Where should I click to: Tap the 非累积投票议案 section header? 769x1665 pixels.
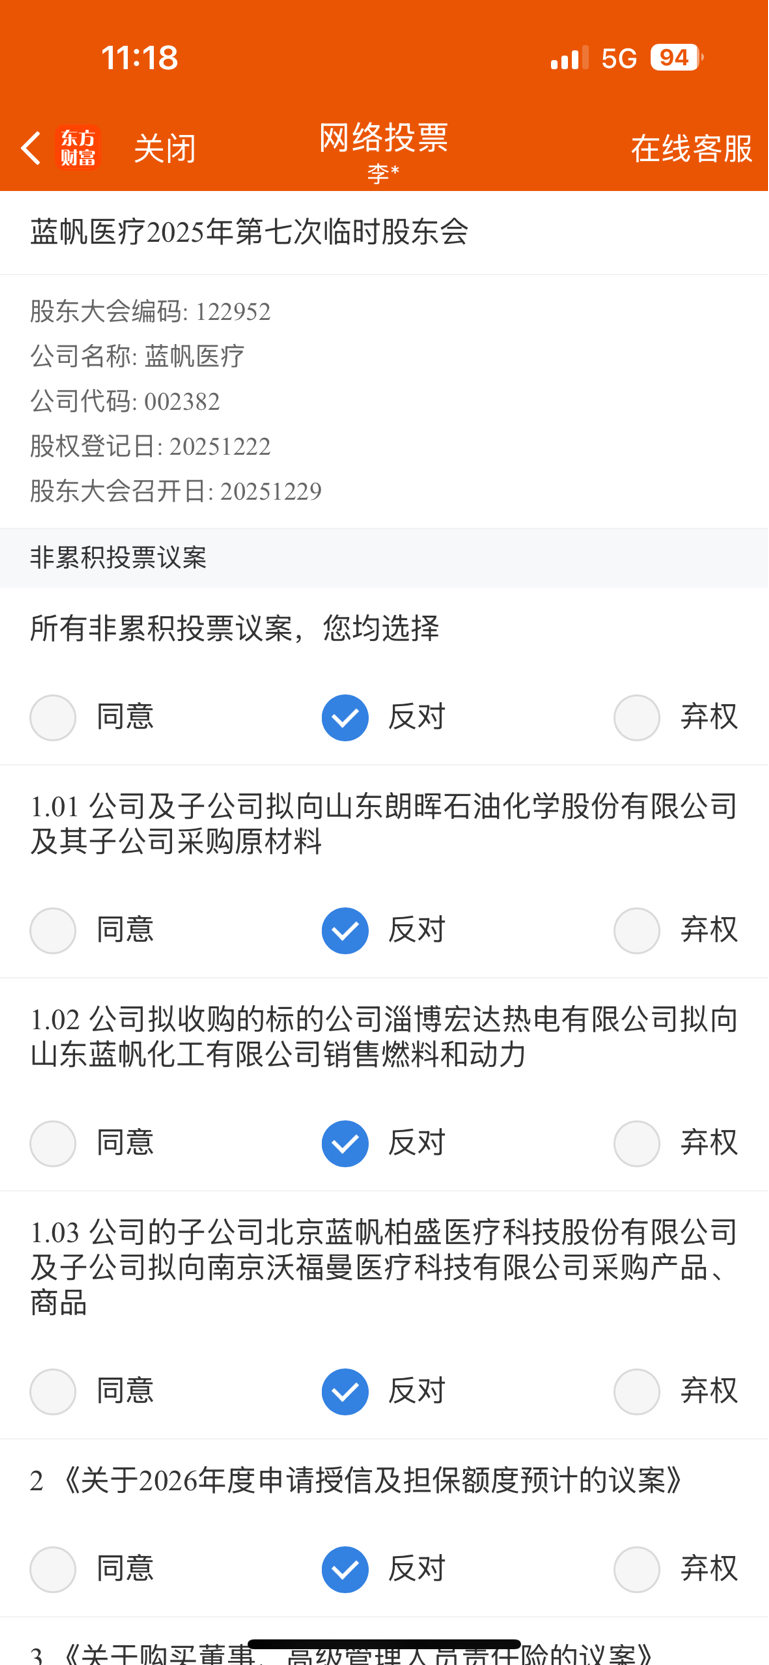pos(118,558)
